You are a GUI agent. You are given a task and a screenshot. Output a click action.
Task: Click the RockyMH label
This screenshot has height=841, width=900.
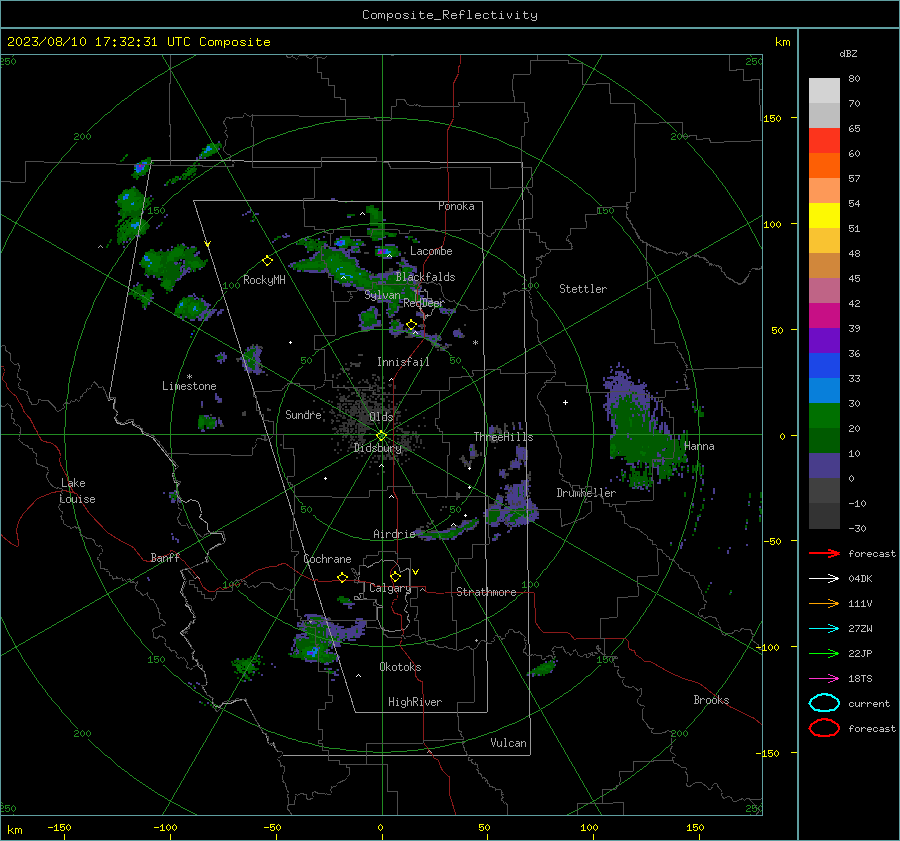click(x=264, y=280)
